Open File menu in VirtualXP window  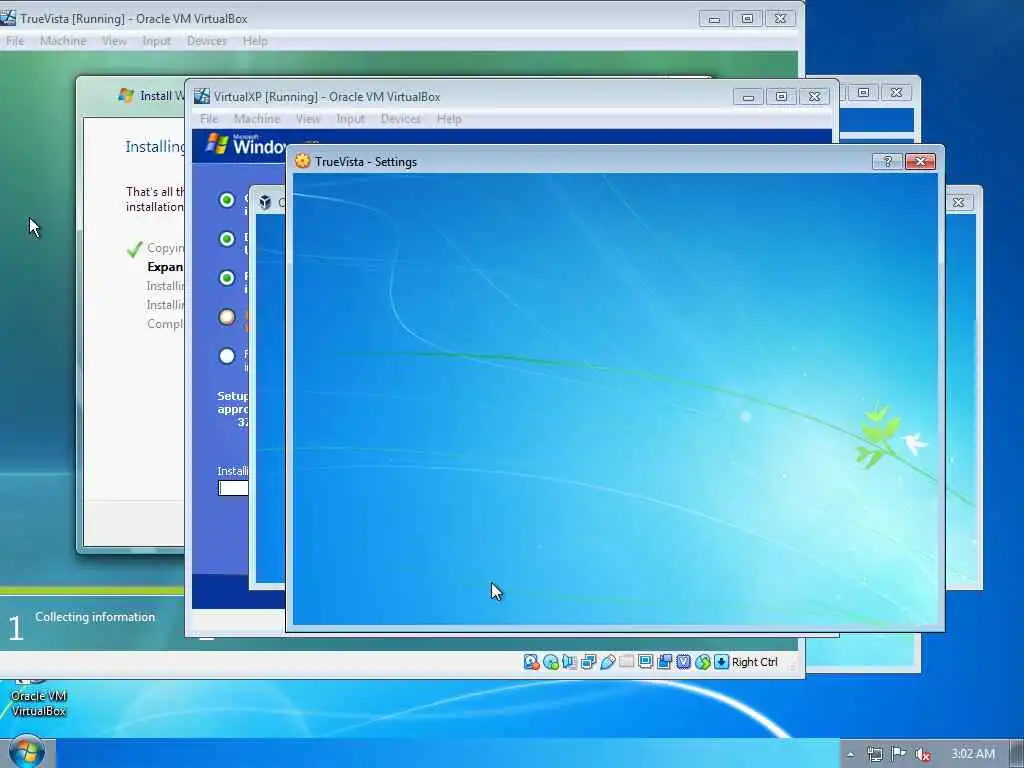[209, 118]
